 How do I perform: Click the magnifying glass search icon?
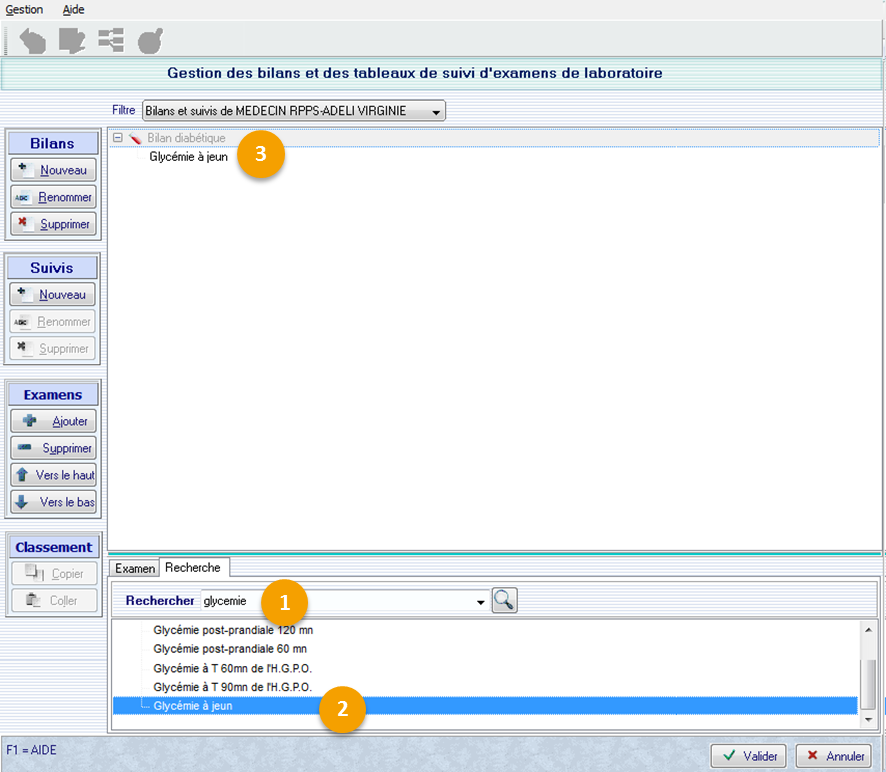505,601
